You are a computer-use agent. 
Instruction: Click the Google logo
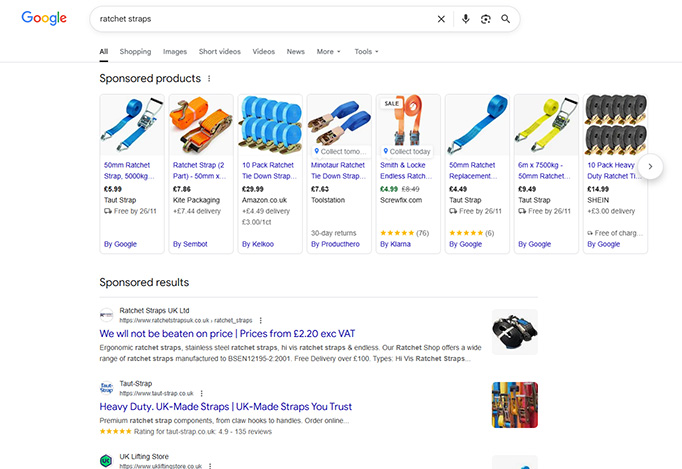pos(44,18)
